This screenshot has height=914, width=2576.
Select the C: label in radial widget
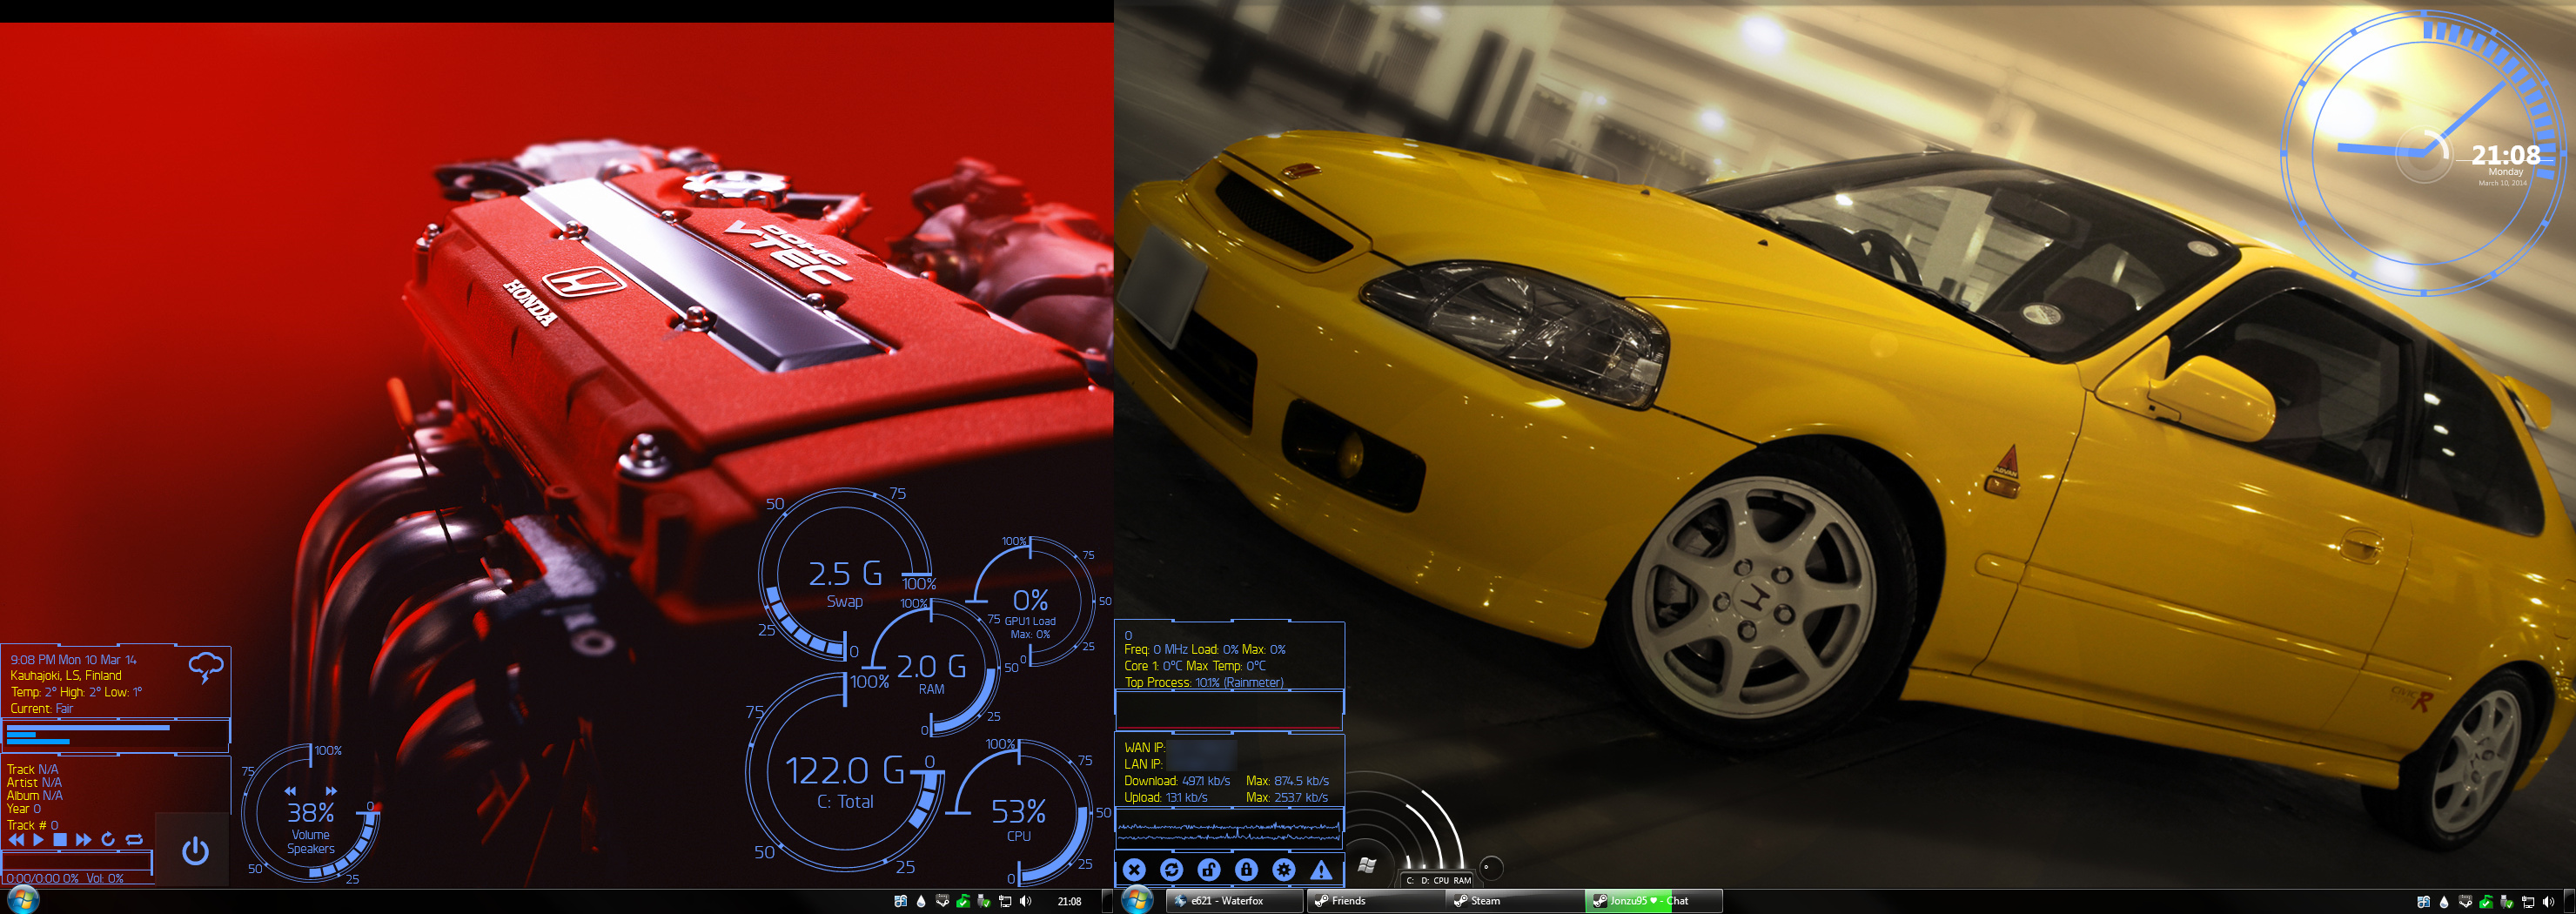[x=1410, y=881]
